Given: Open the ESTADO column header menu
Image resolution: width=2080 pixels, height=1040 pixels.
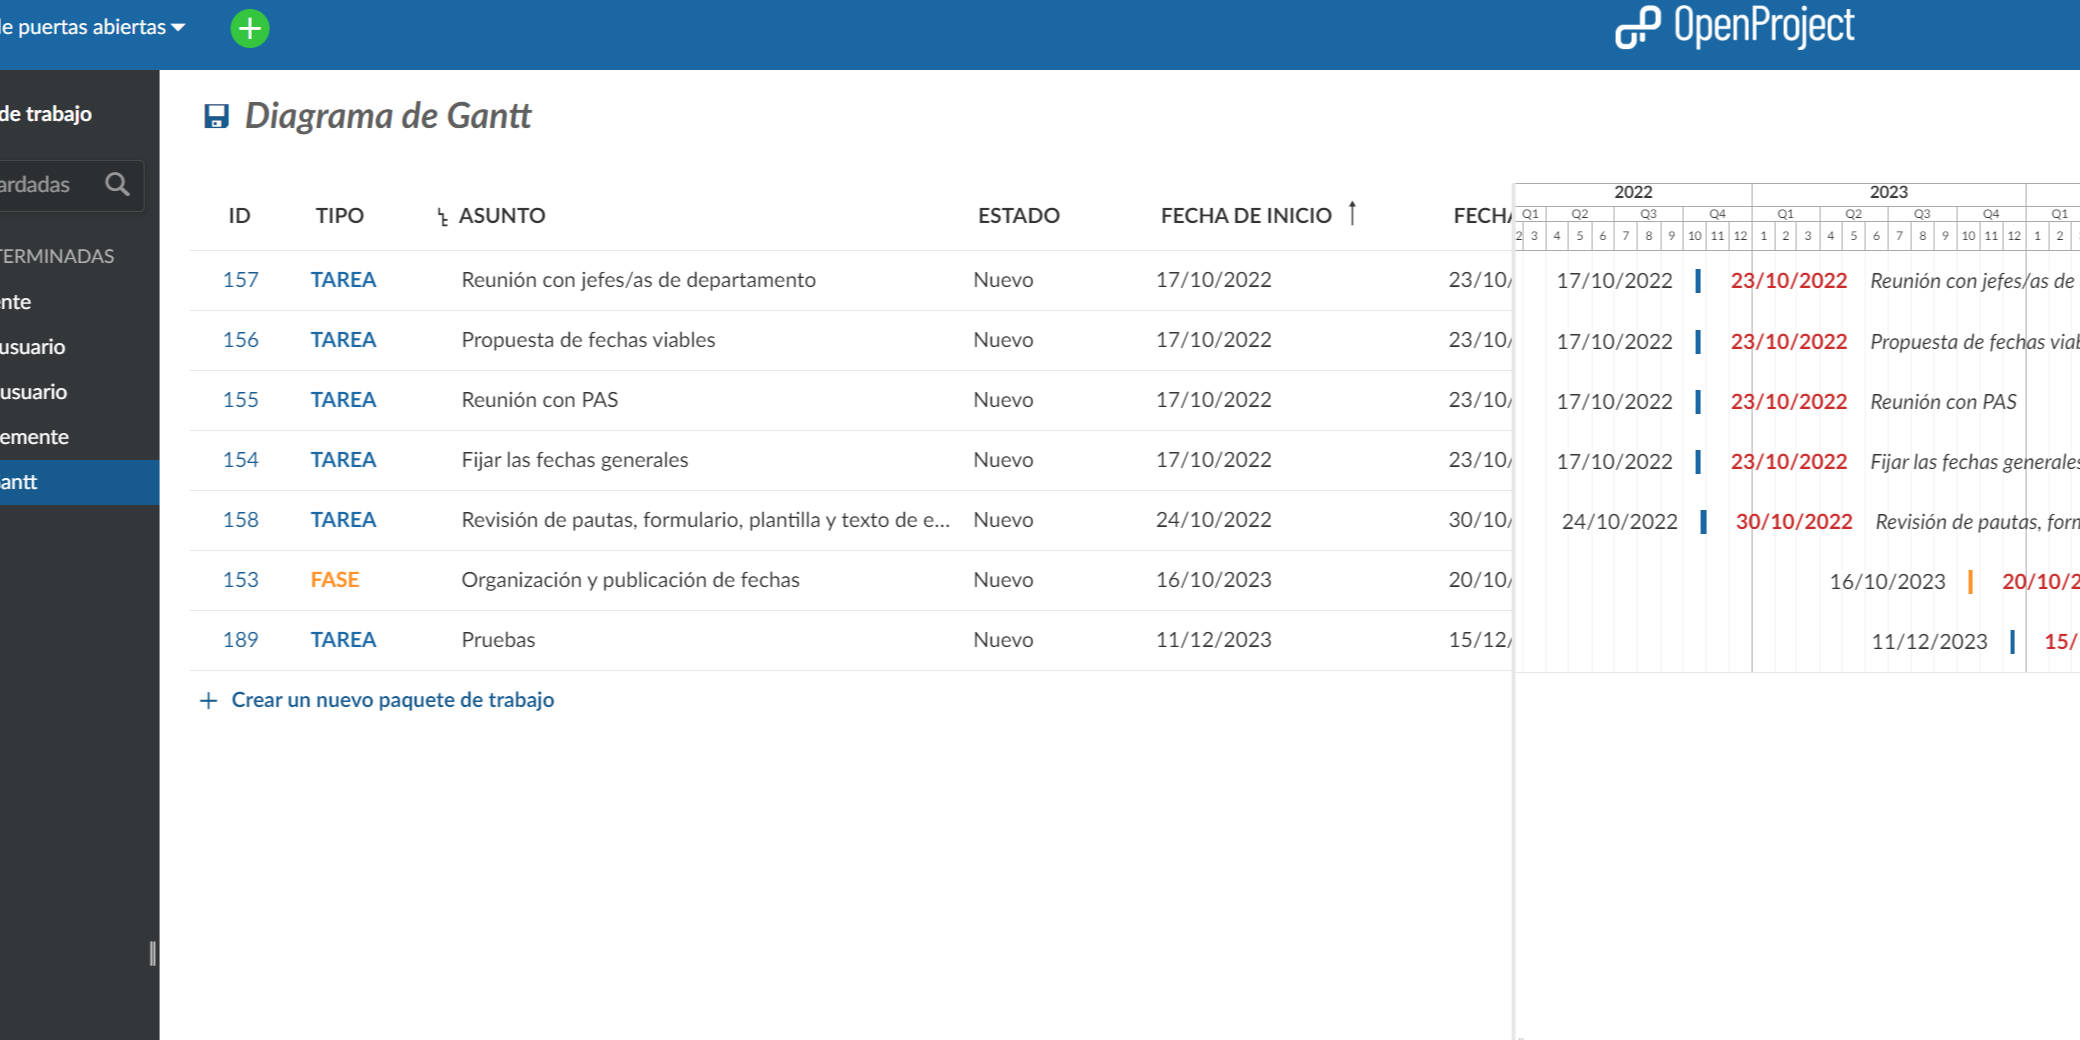Looking at the screenshot, I should tap(1018, 215).
